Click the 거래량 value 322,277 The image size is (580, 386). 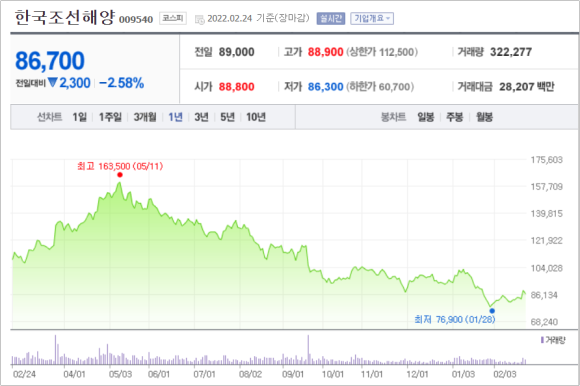click(511, 52)
